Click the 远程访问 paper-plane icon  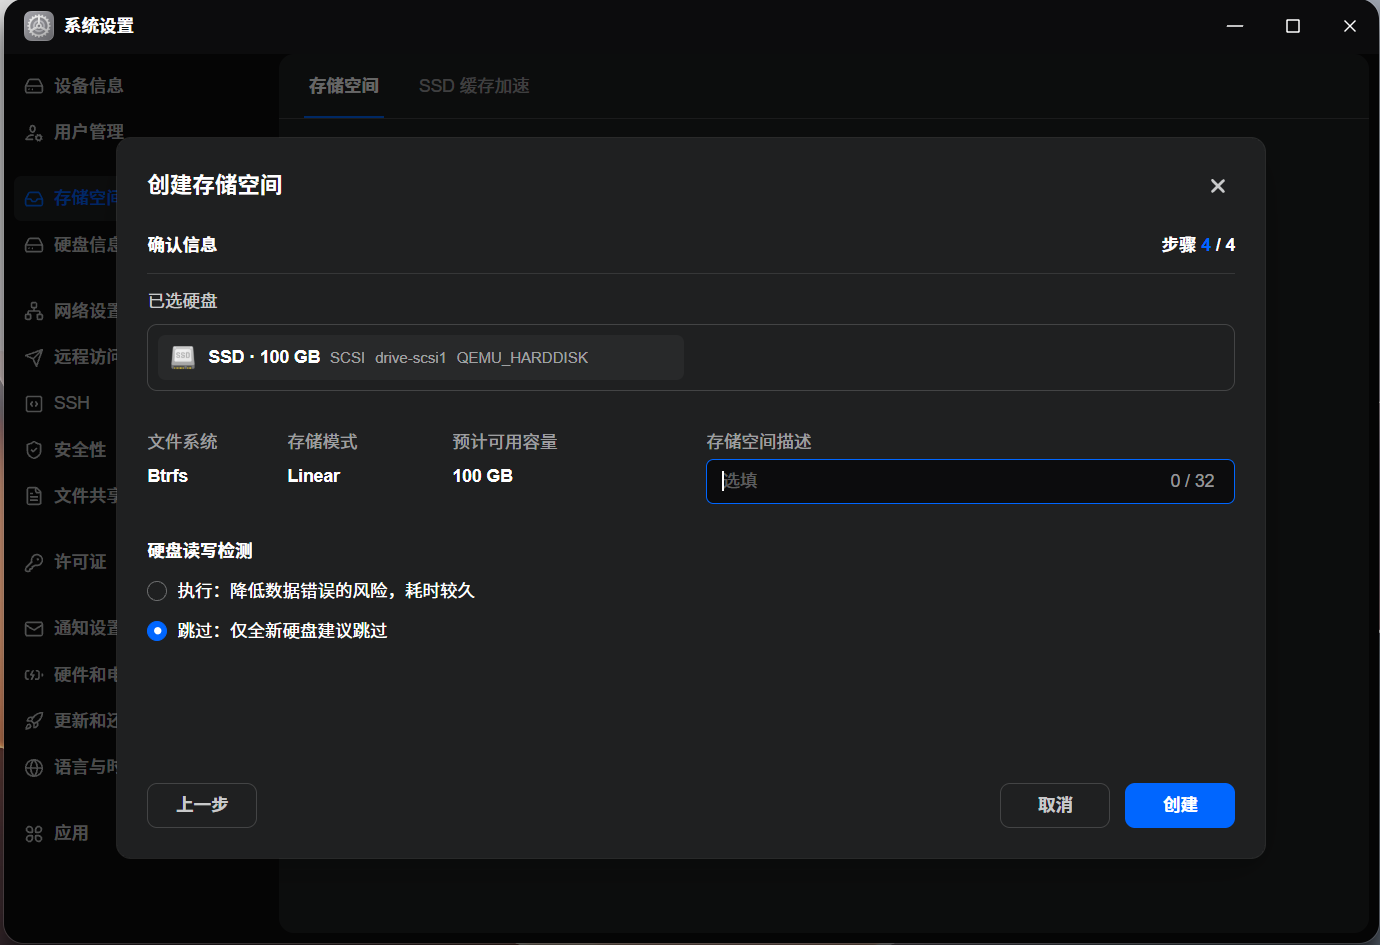click(x=34, y=357)
